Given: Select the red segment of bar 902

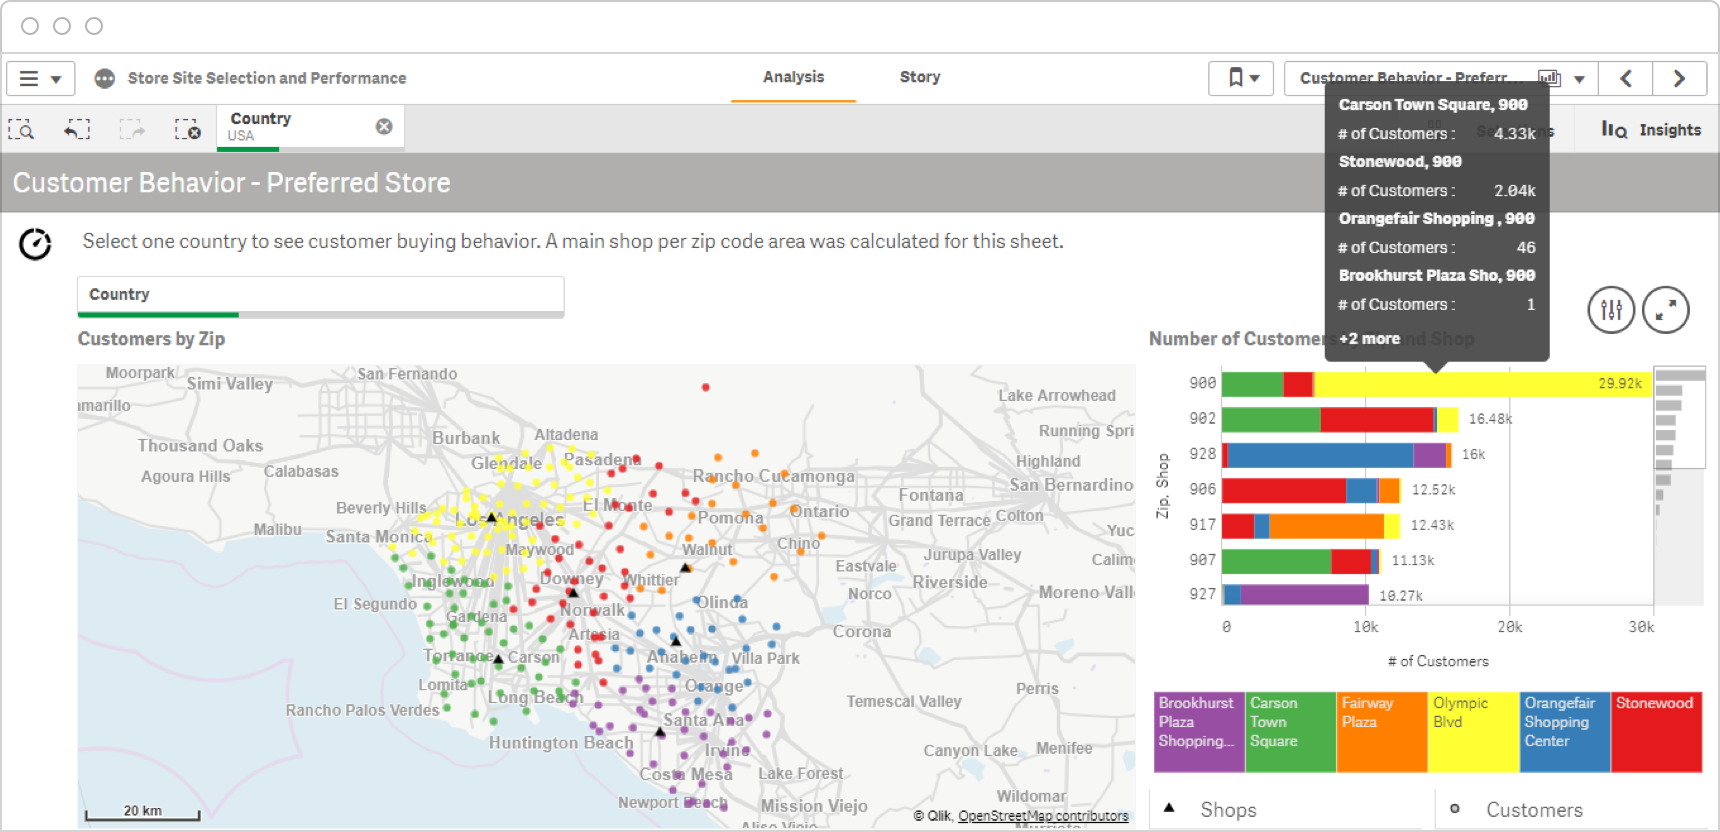Looking at the screenshot, I should pyautogui.click(x=1377, y=420).
